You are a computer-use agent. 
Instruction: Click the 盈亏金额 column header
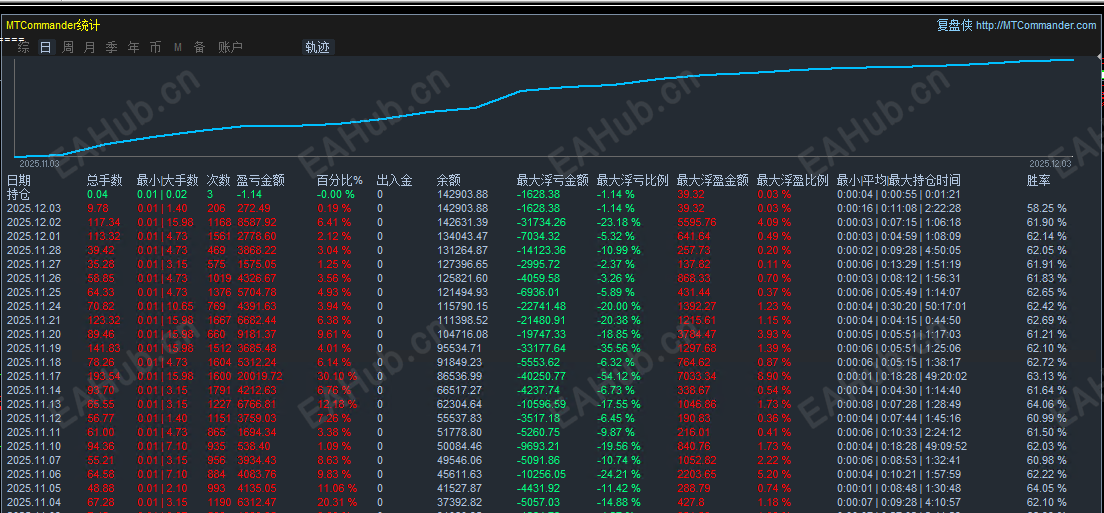261,181
